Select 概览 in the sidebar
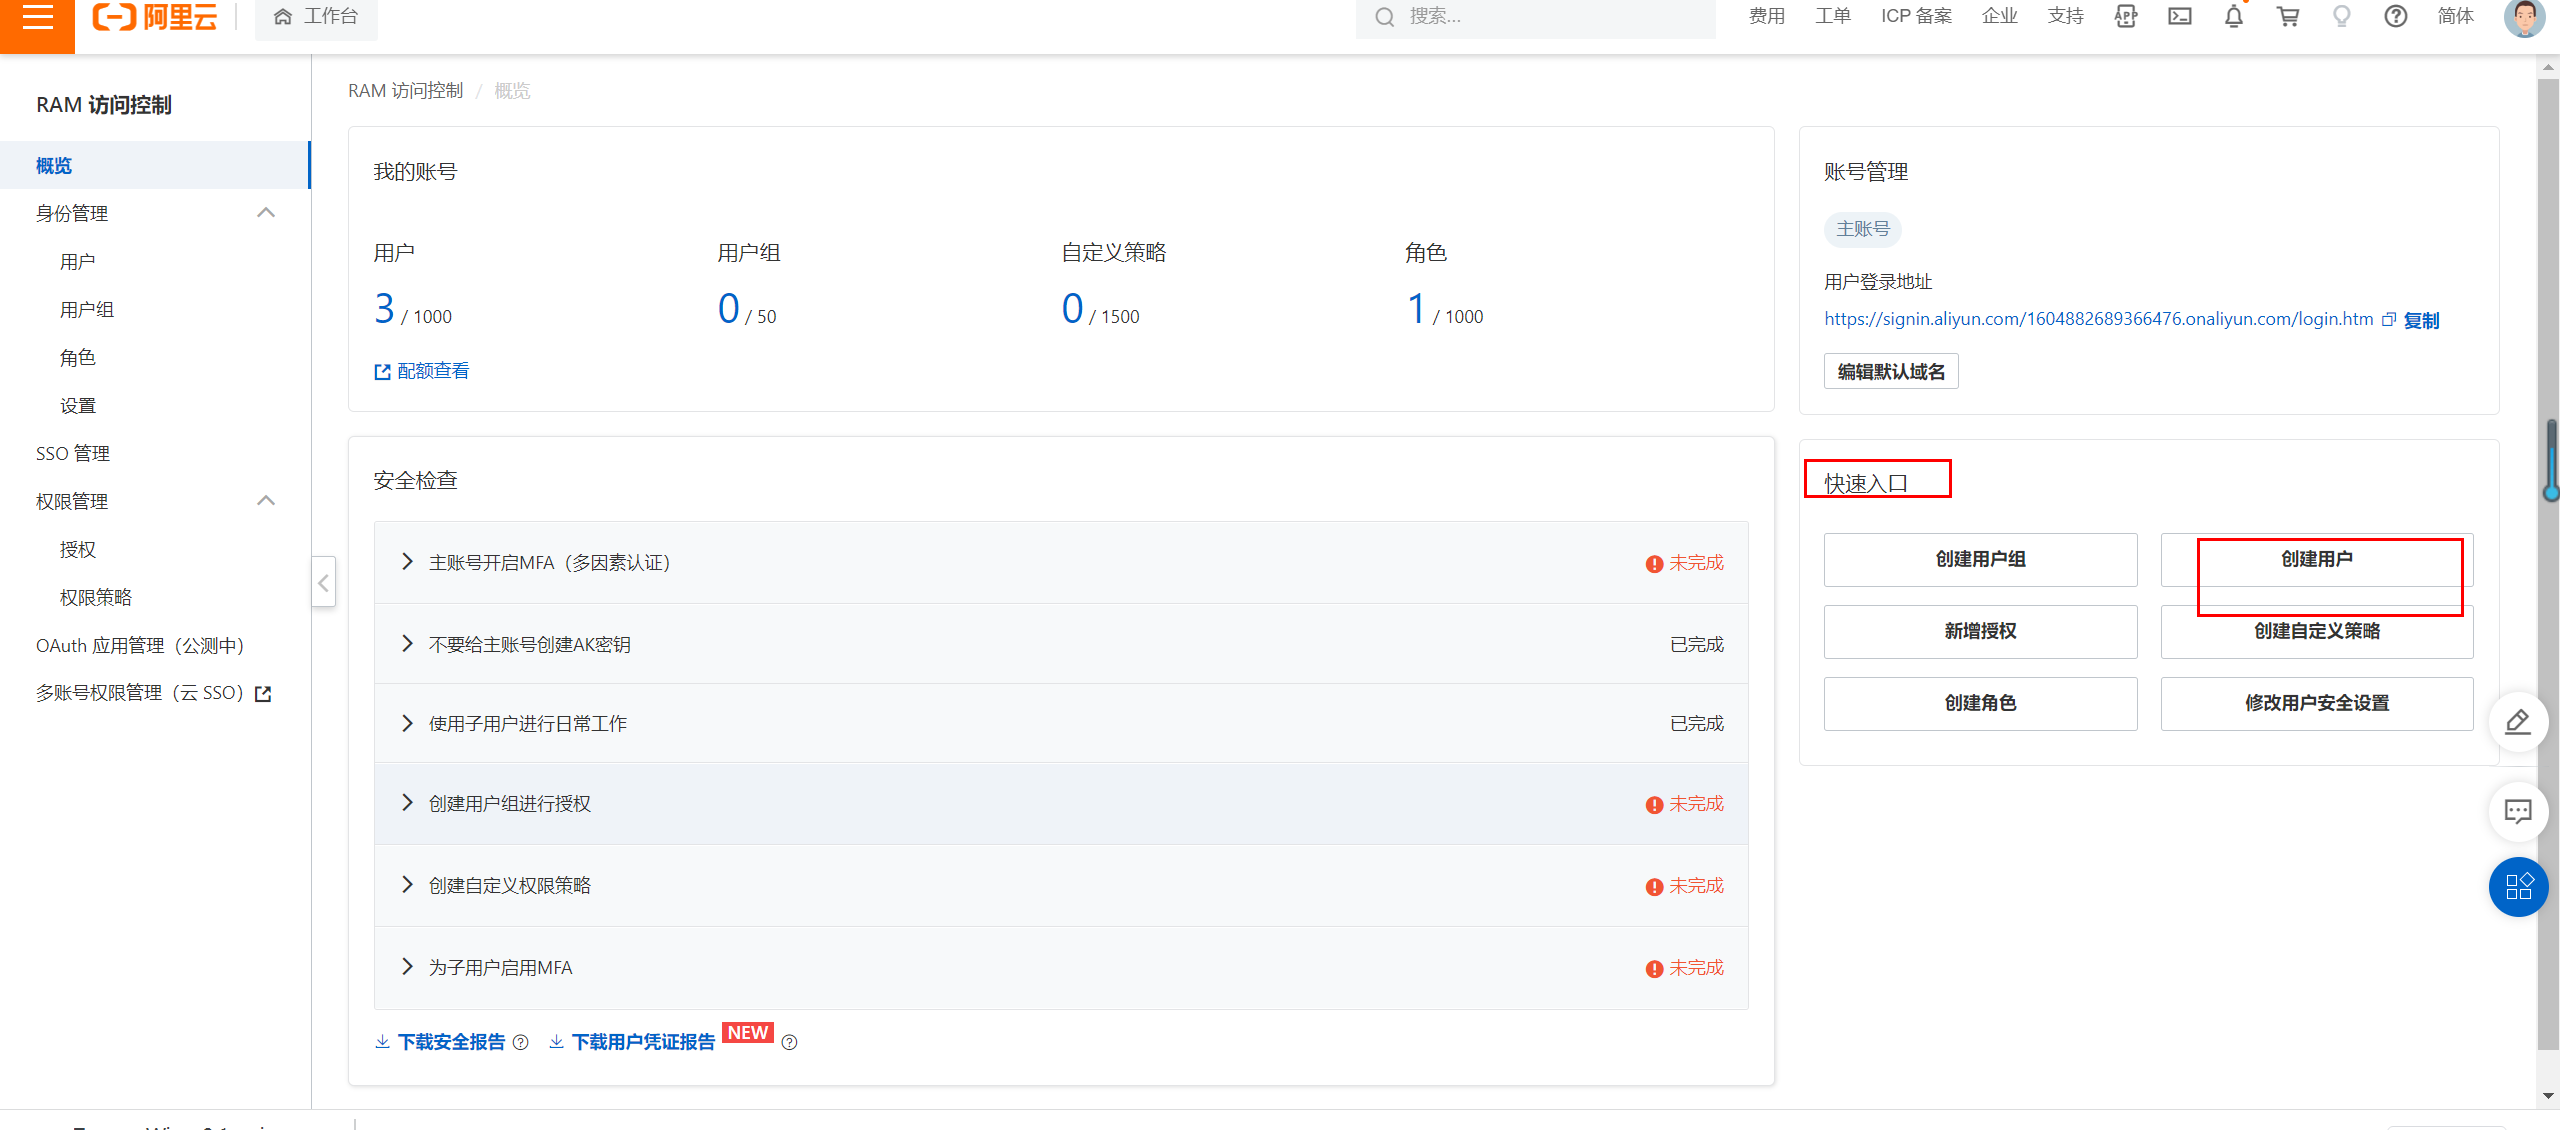Image resolution: width=2560 pixels, height=1130 pixels. click(x=155, y=165)
